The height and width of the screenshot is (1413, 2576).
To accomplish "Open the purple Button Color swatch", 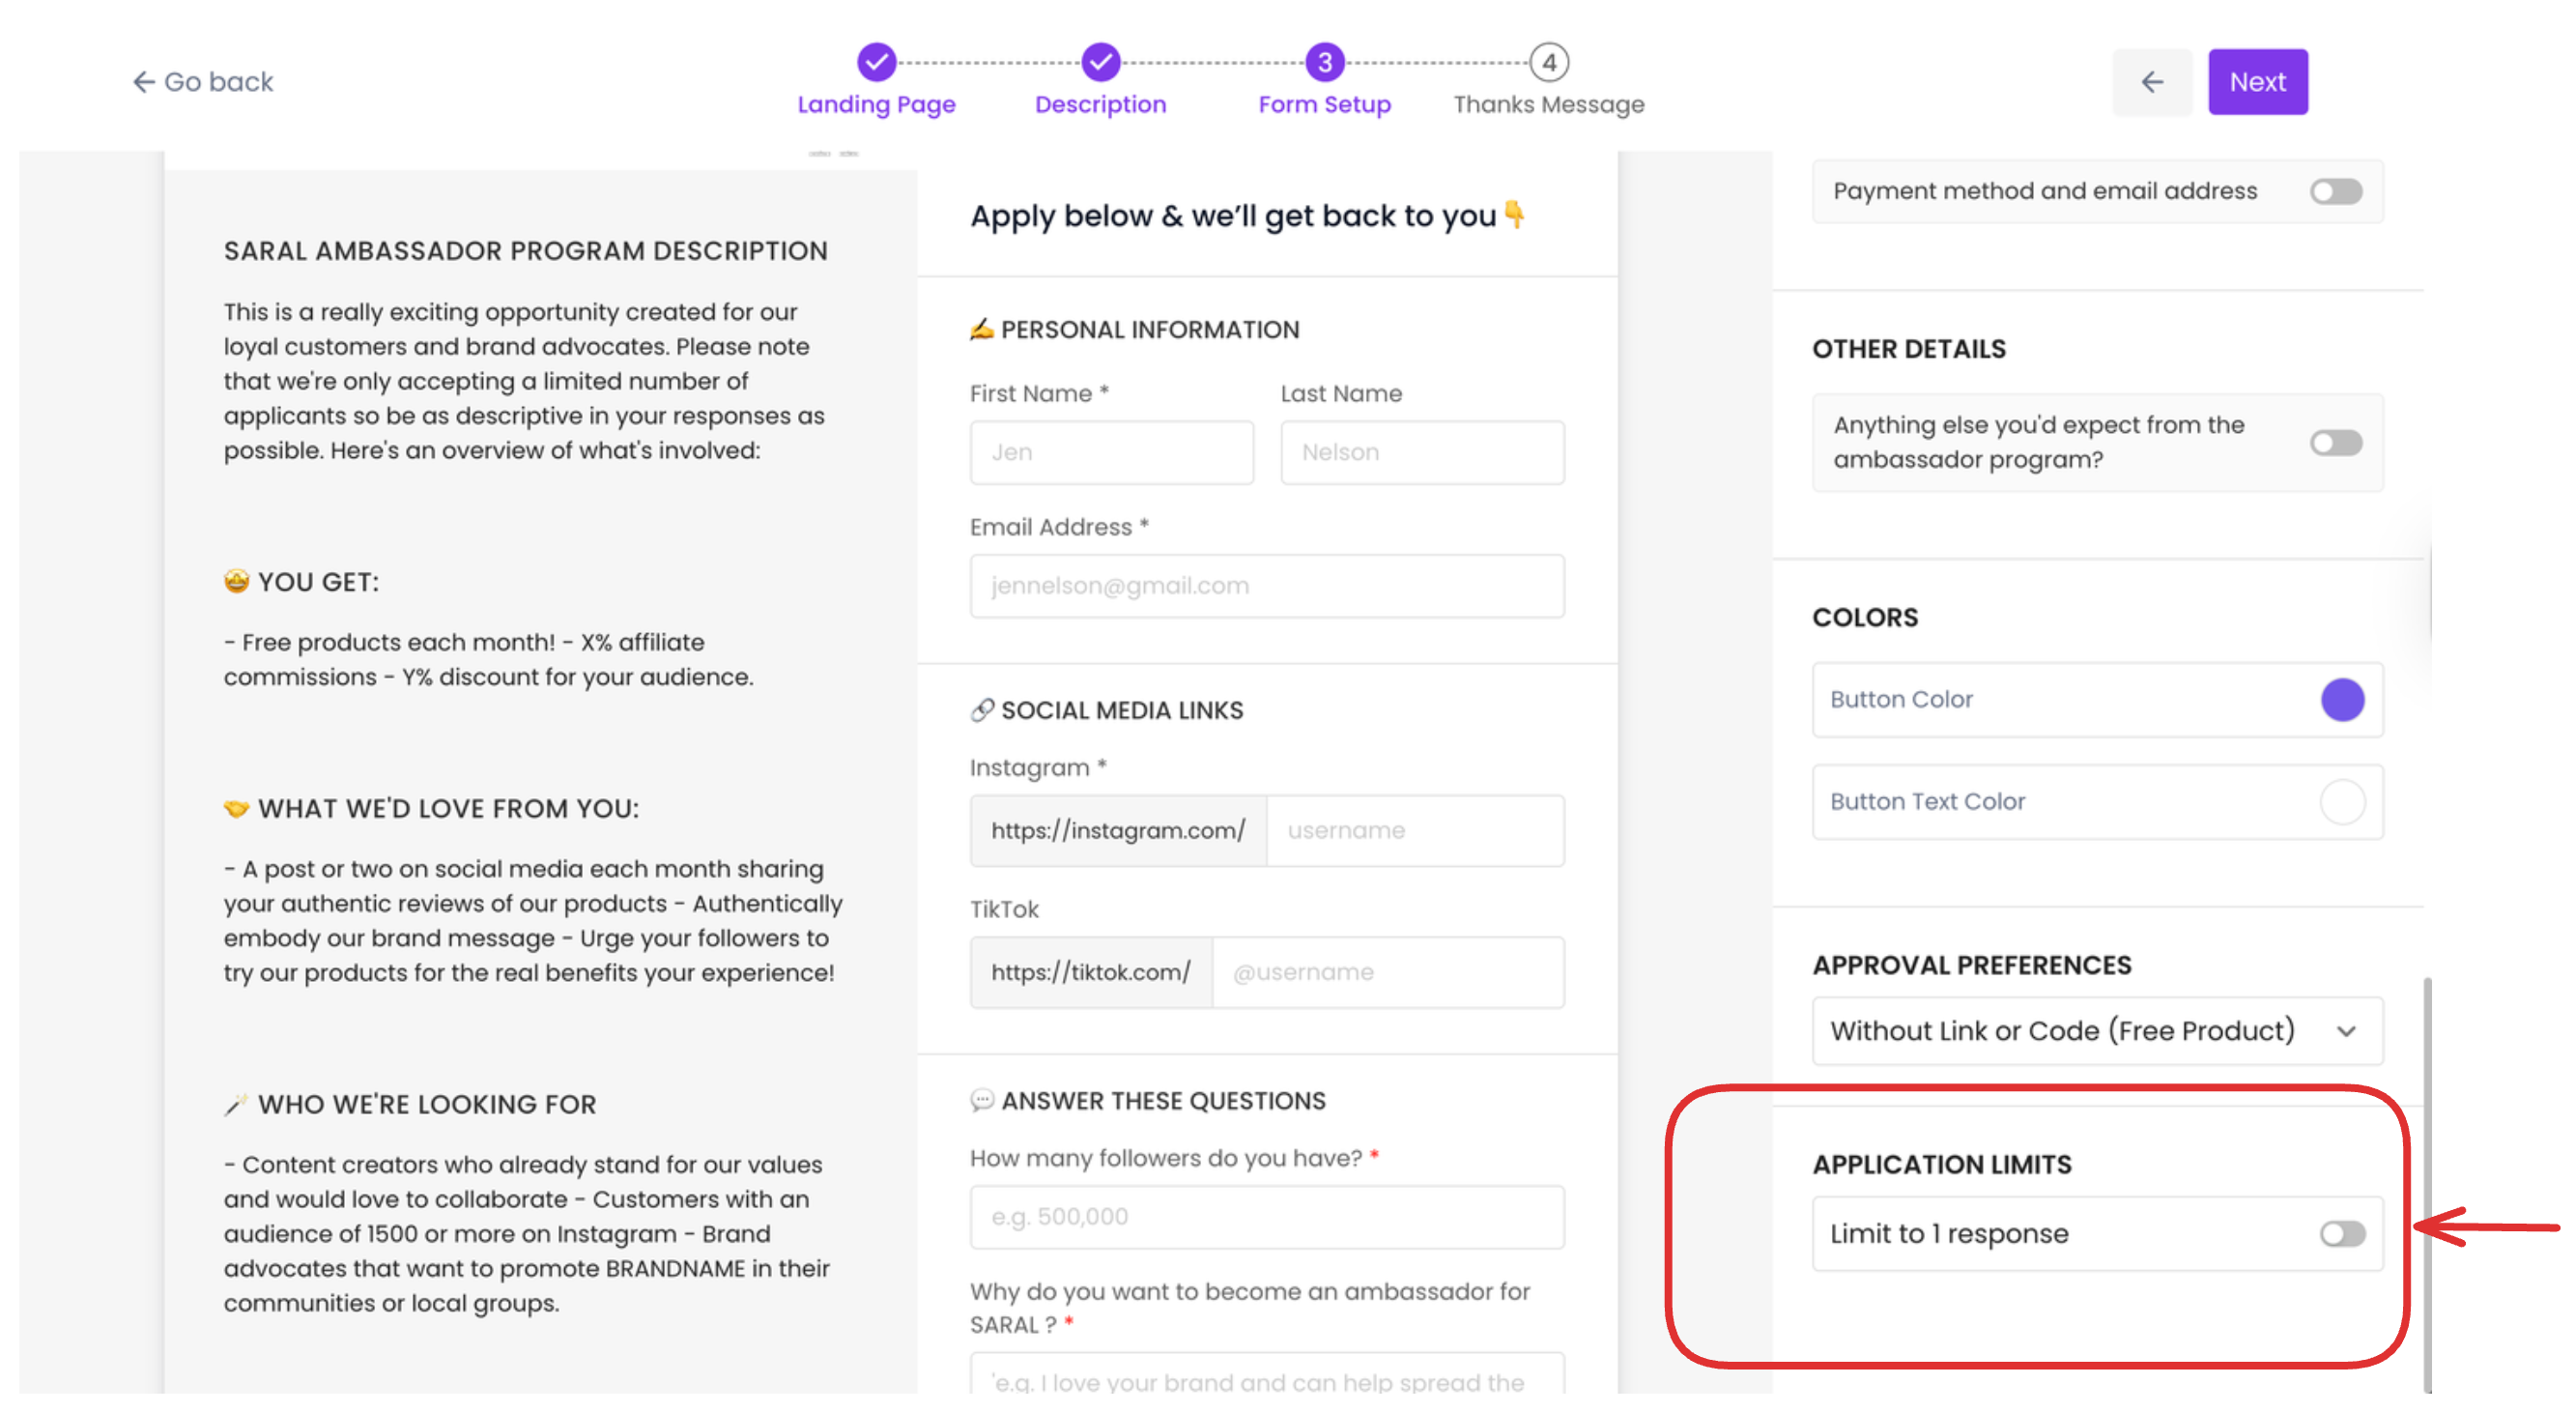I will (x=2341, y=699).
